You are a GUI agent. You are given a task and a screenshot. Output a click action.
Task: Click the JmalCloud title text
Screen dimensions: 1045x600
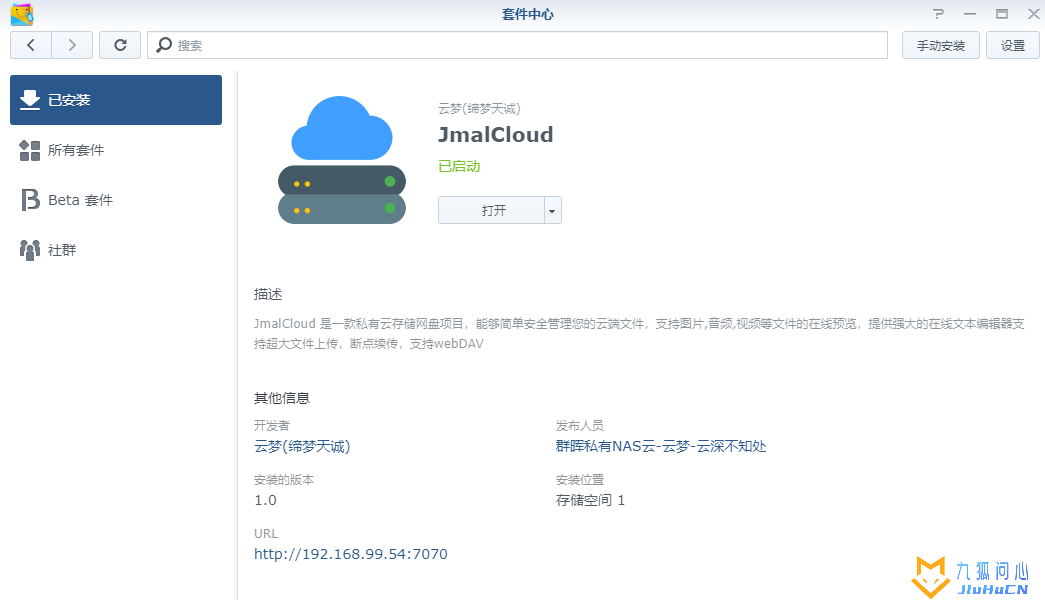point(495,135)
